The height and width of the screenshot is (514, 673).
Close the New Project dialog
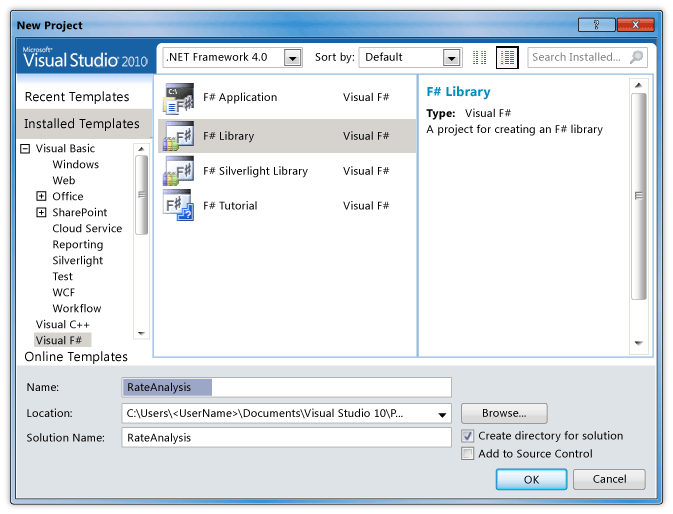pos(636,25)
